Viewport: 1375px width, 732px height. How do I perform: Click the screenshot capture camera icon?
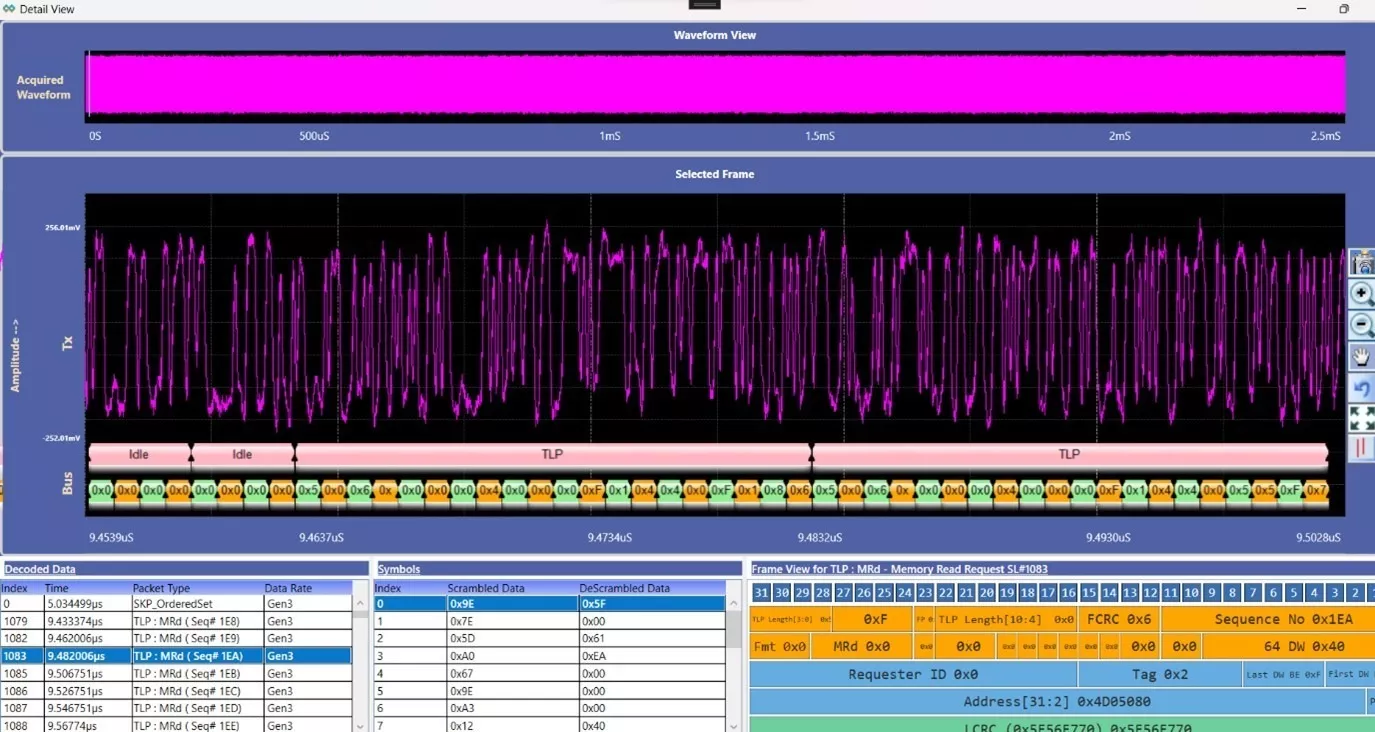pyautogui.click(x=1361, y=263)
